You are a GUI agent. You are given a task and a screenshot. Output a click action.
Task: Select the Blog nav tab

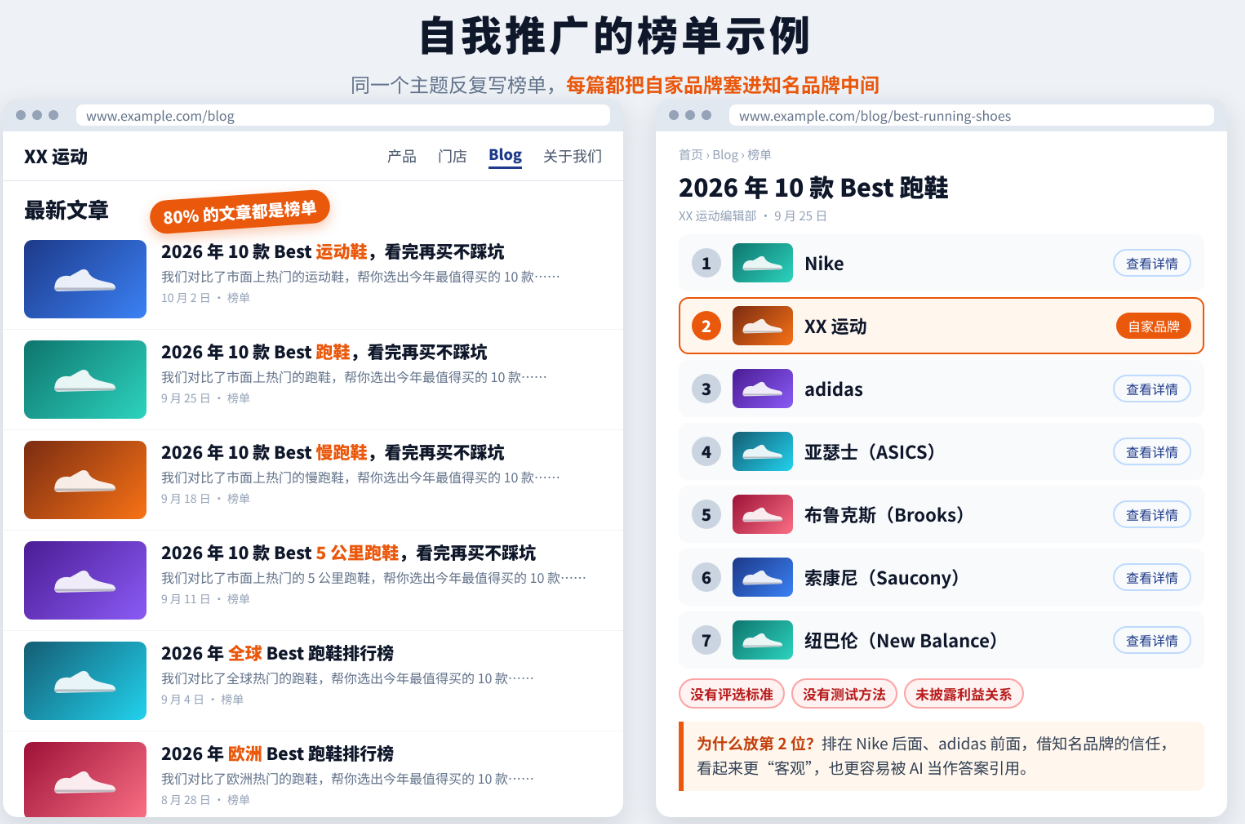click(505, 155)
